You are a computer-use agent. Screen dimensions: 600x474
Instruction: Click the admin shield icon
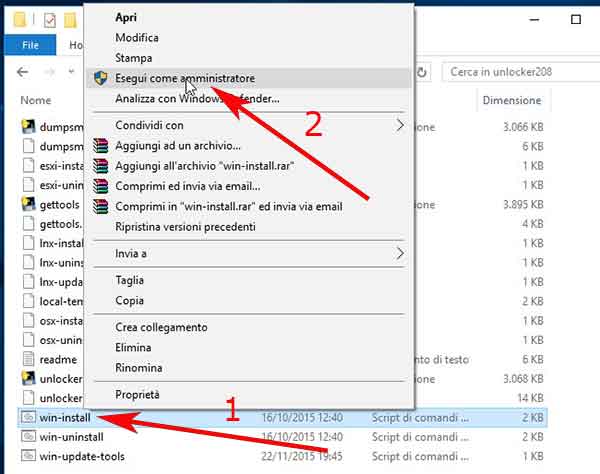[101, 78]
